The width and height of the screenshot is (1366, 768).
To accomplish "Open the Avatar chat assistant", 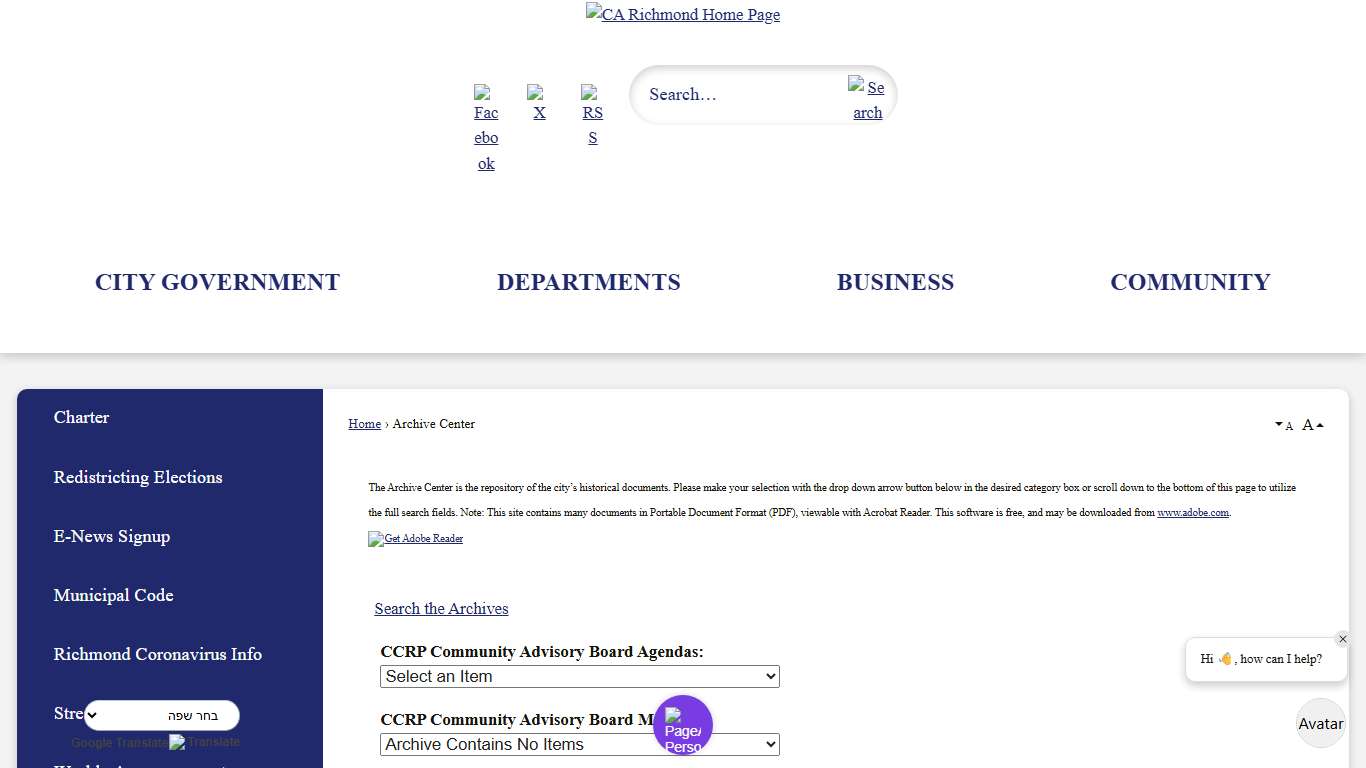I will [1320, 723].
